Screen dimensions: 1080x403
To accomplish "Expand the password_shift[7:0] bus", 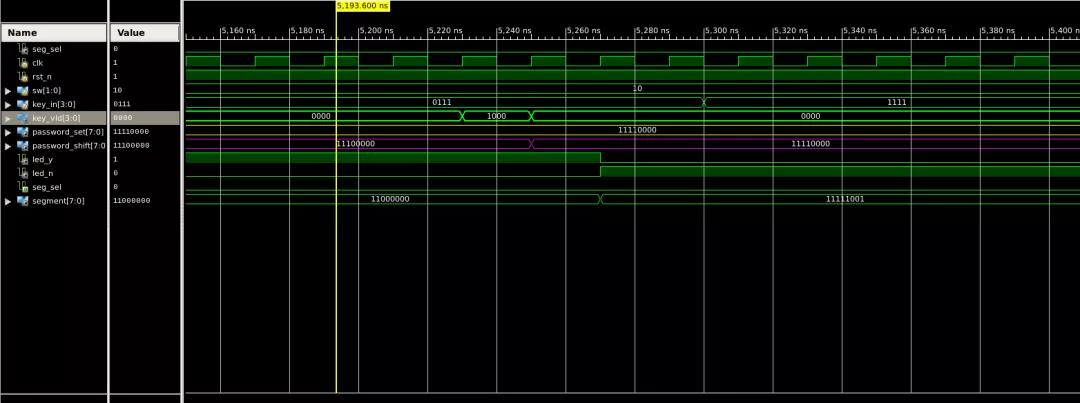I will (9, 146).
